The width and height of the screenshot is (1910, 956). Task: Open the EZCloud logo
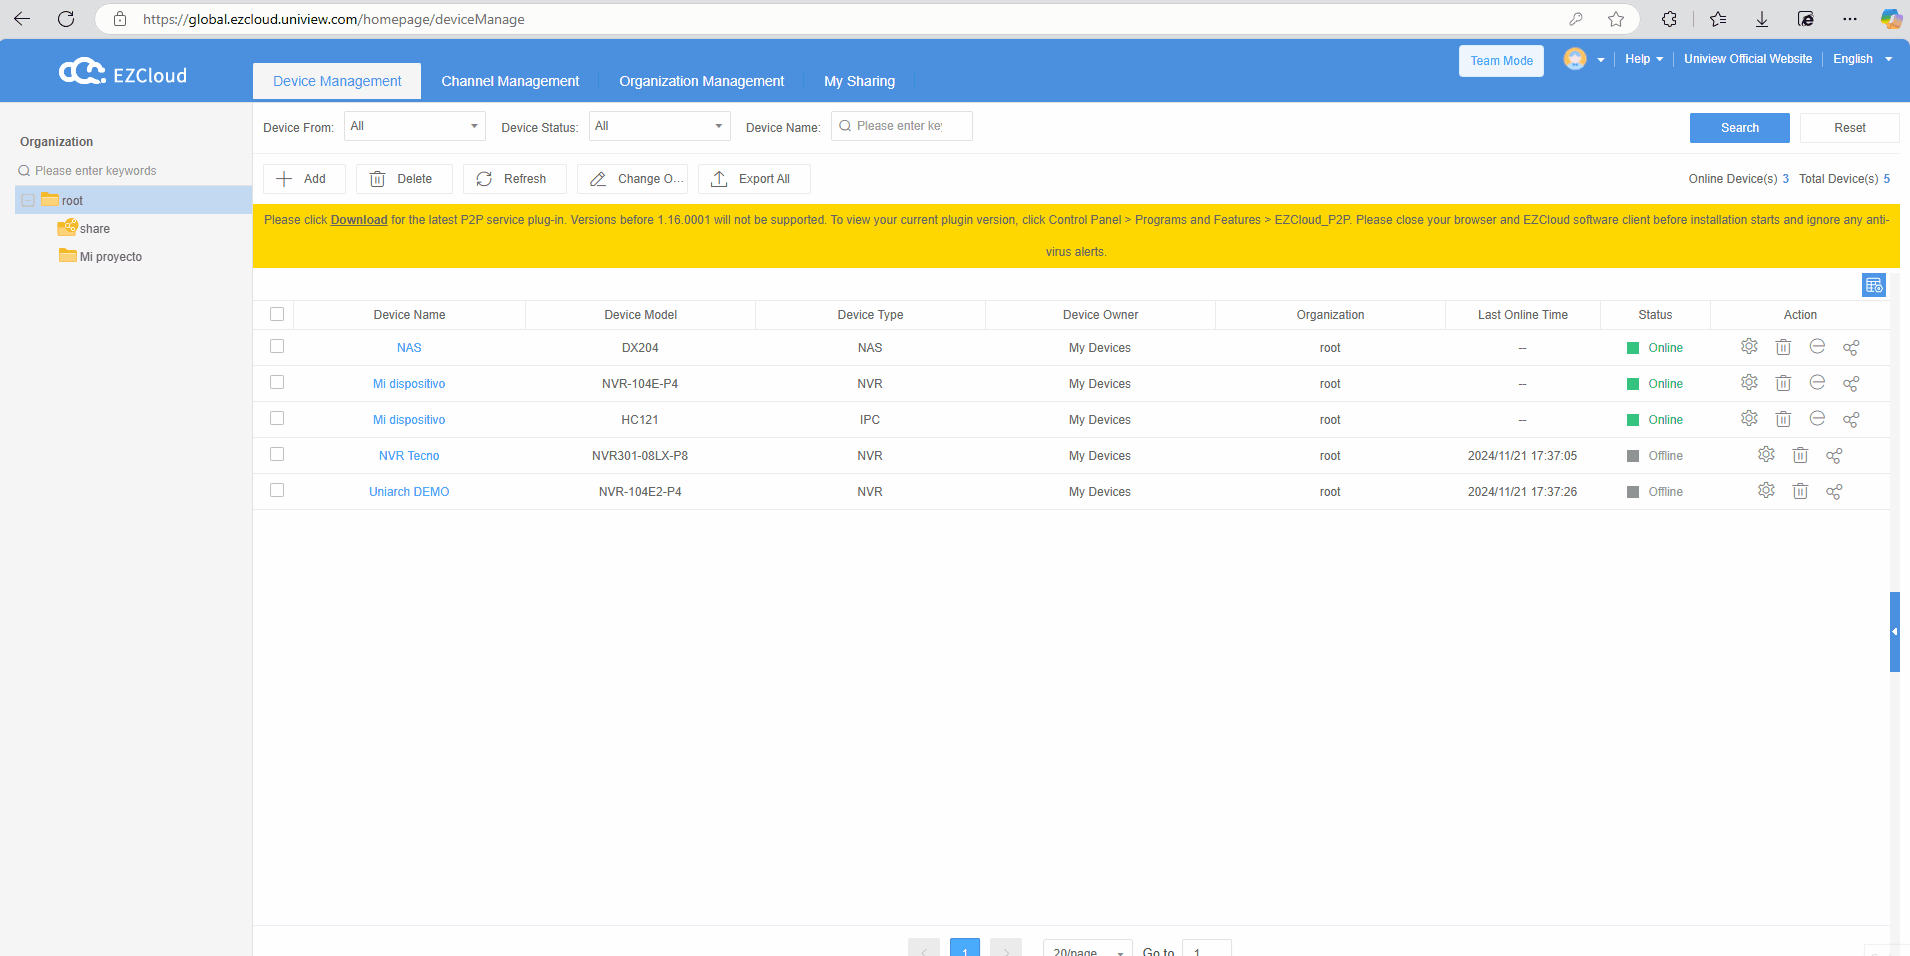(121, 70)
